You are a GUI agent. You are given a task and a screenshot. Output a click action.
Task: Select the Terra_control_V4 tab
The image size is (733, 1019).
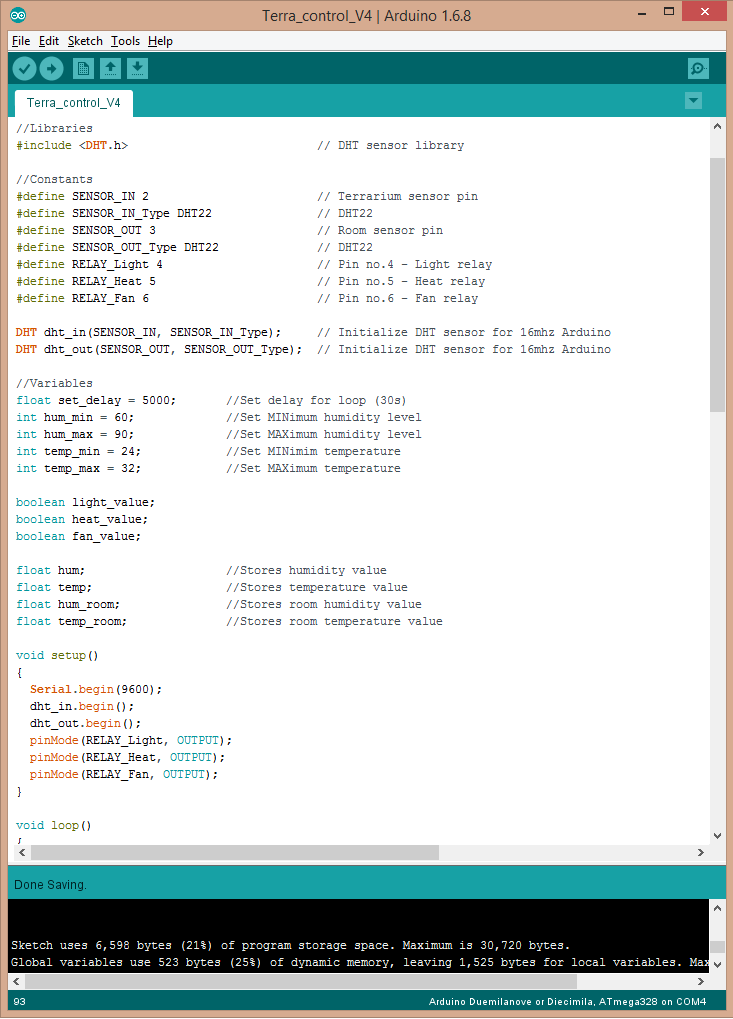tap(73, 103)
